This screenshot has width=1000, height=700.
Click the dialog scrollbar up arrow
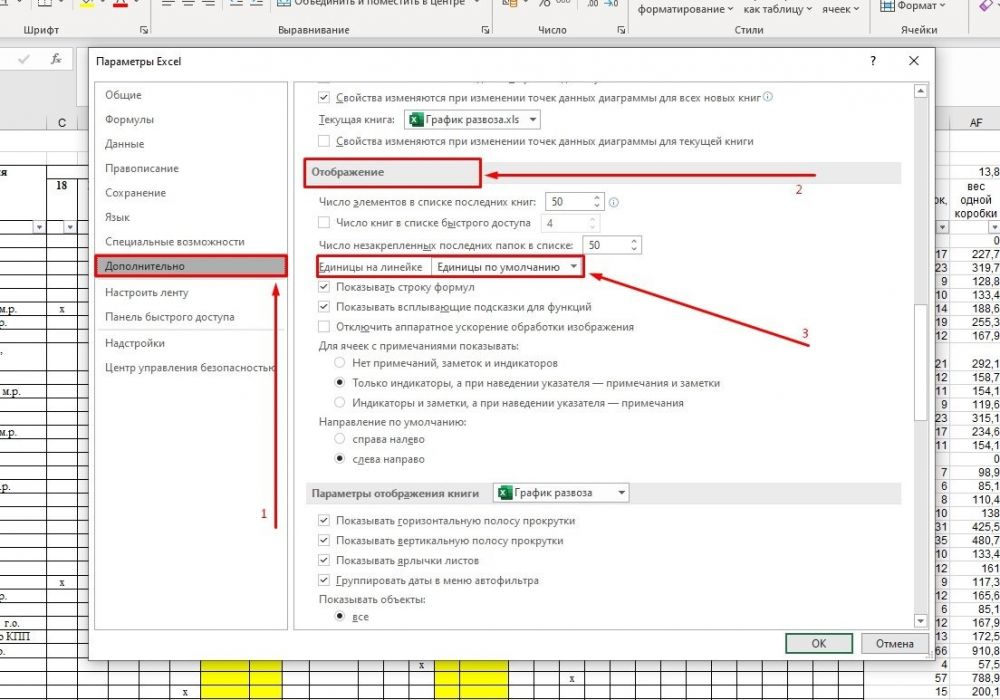[920, 91]
